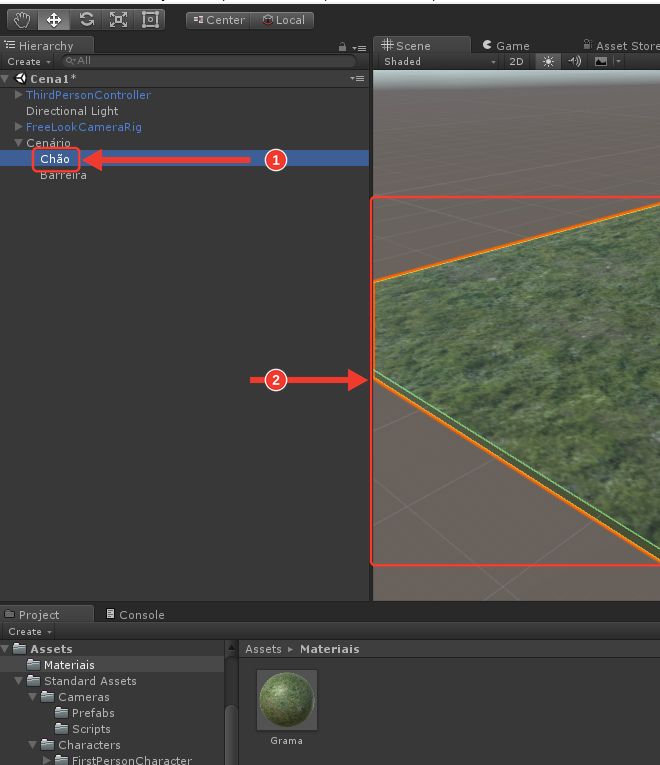The image size is (660, 765).
Task: Switch to the Console tab
Action: (x=136, y=614)
